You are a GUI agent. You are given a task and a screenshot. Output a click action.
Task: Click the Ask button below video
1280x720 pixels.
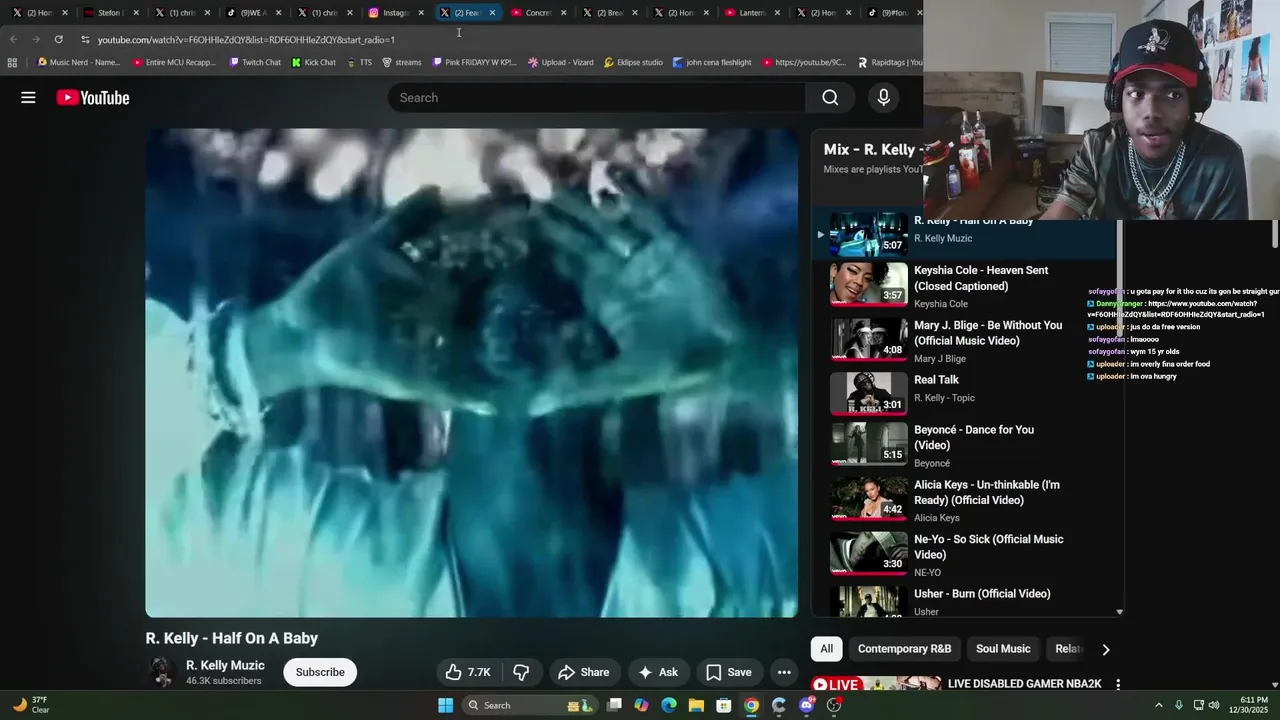pyautogui.click(x=658, y=672)
